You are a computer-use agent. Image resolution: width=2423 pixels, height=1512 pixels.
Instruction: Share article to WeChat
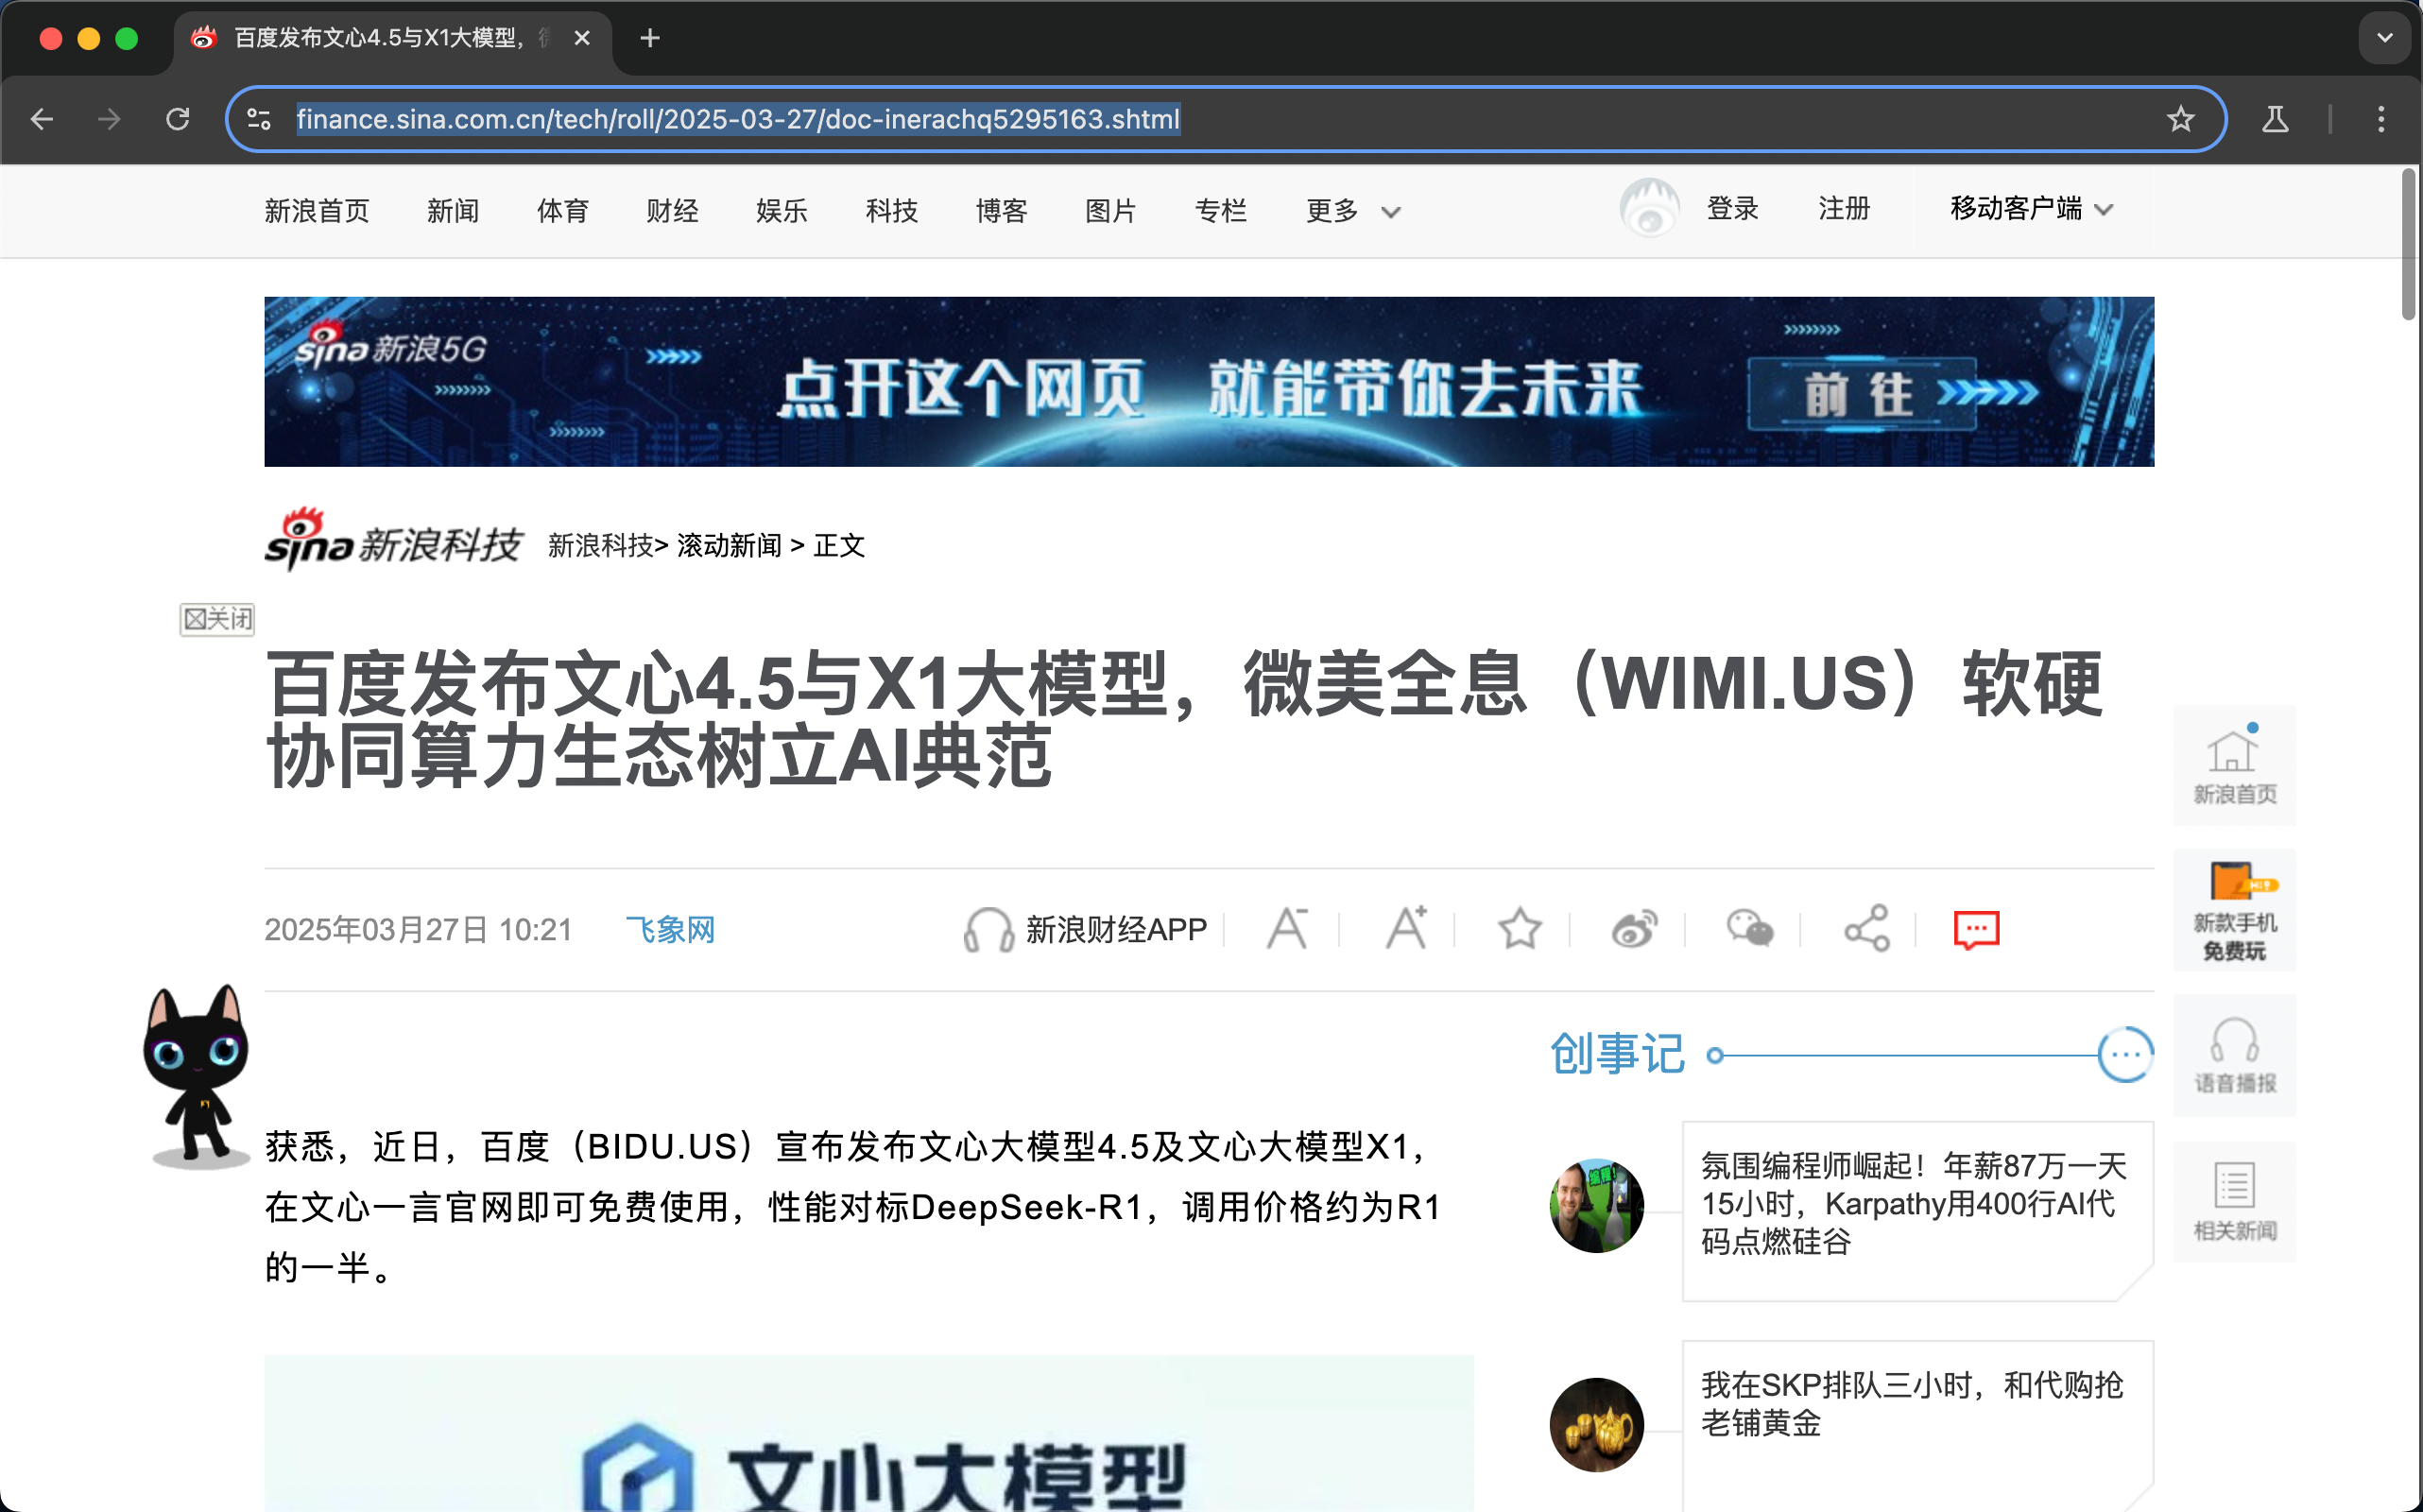pyautogui.click(x=1750, y=928)
